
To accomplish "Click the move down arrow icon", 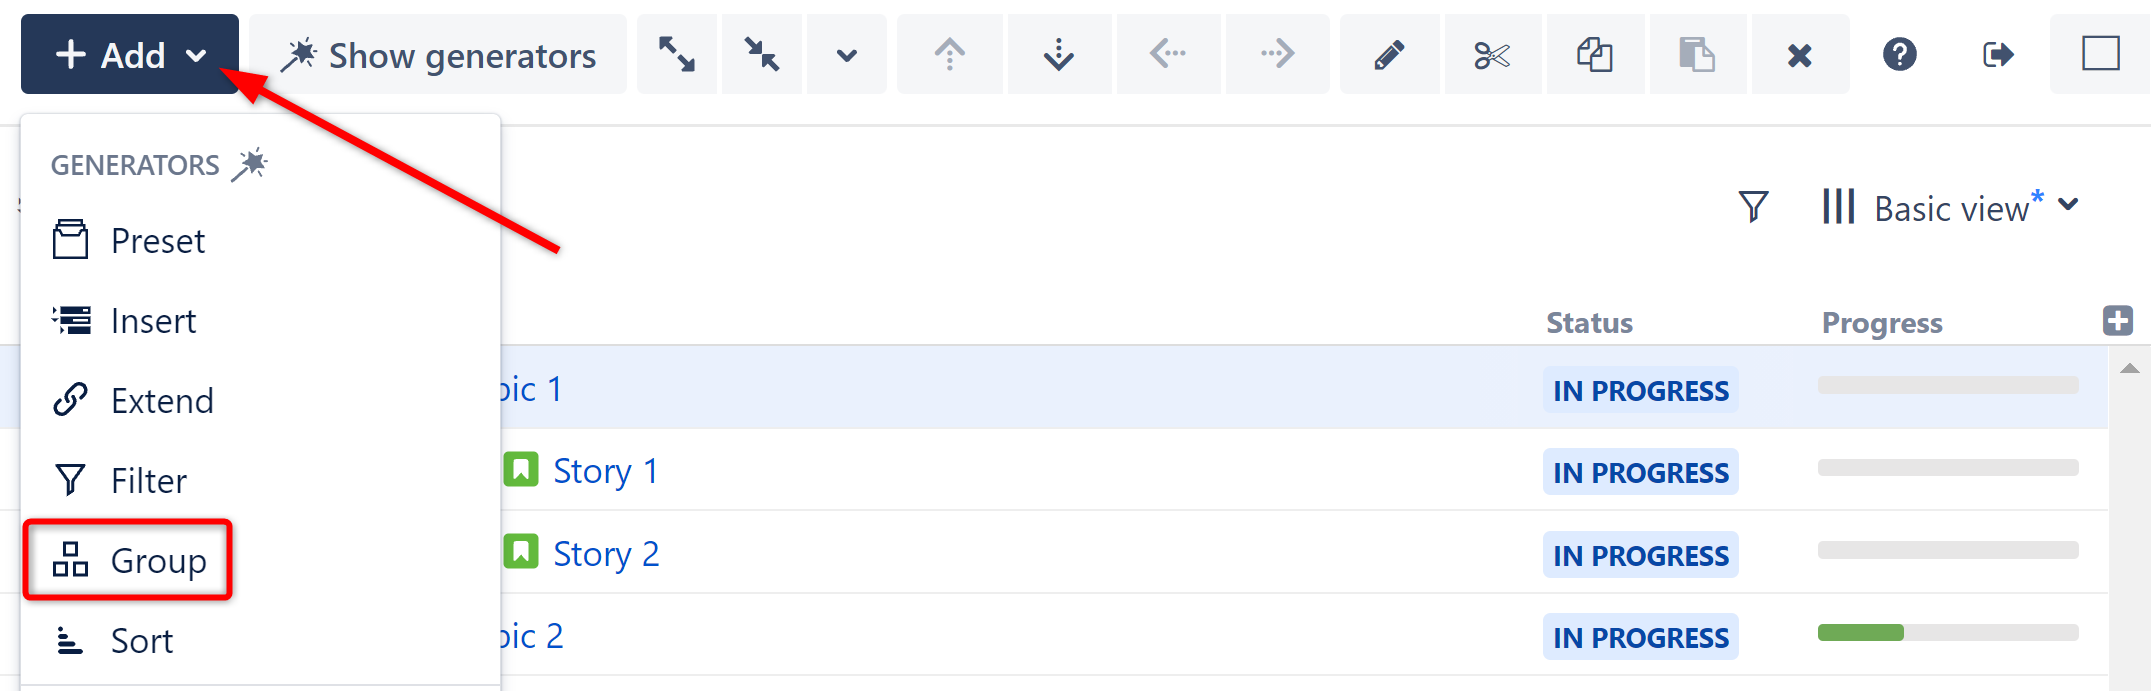I will (x=1058, y=54).
